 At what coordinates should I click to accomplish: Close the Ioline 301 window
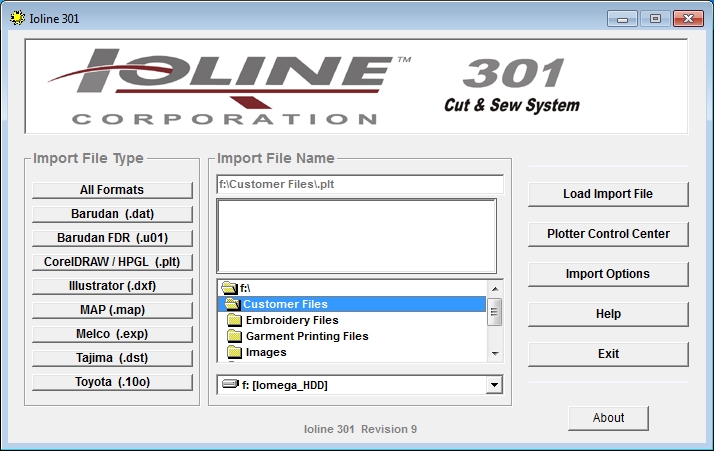[688, 19]
